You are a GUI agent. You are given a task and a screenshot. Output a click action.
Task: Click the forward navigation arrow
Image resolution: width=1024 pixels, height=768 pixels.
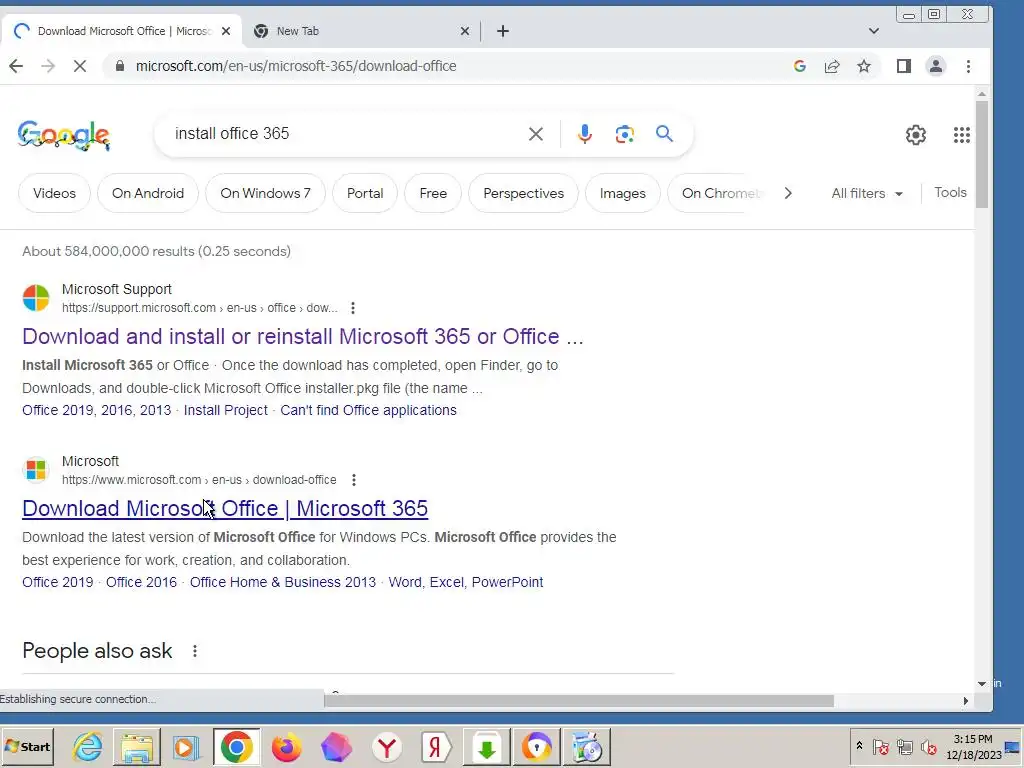pyautogui.click(x=48, y=66)
